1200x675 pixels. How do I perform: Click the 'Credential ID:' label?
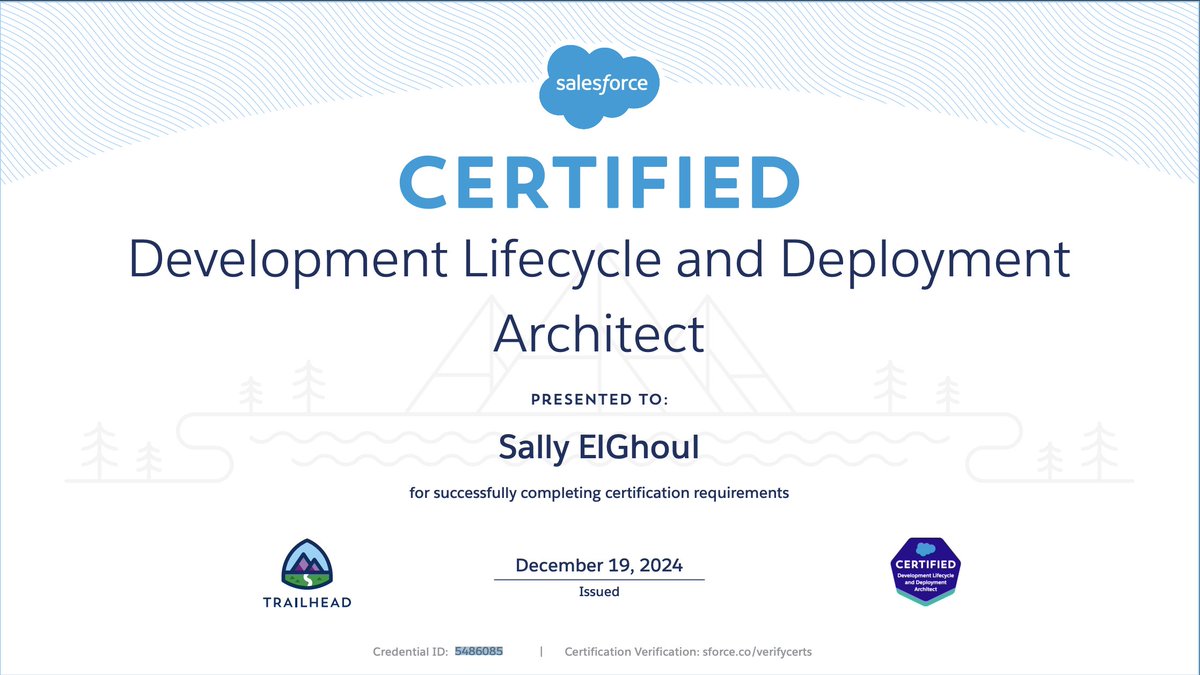point(411,652)
